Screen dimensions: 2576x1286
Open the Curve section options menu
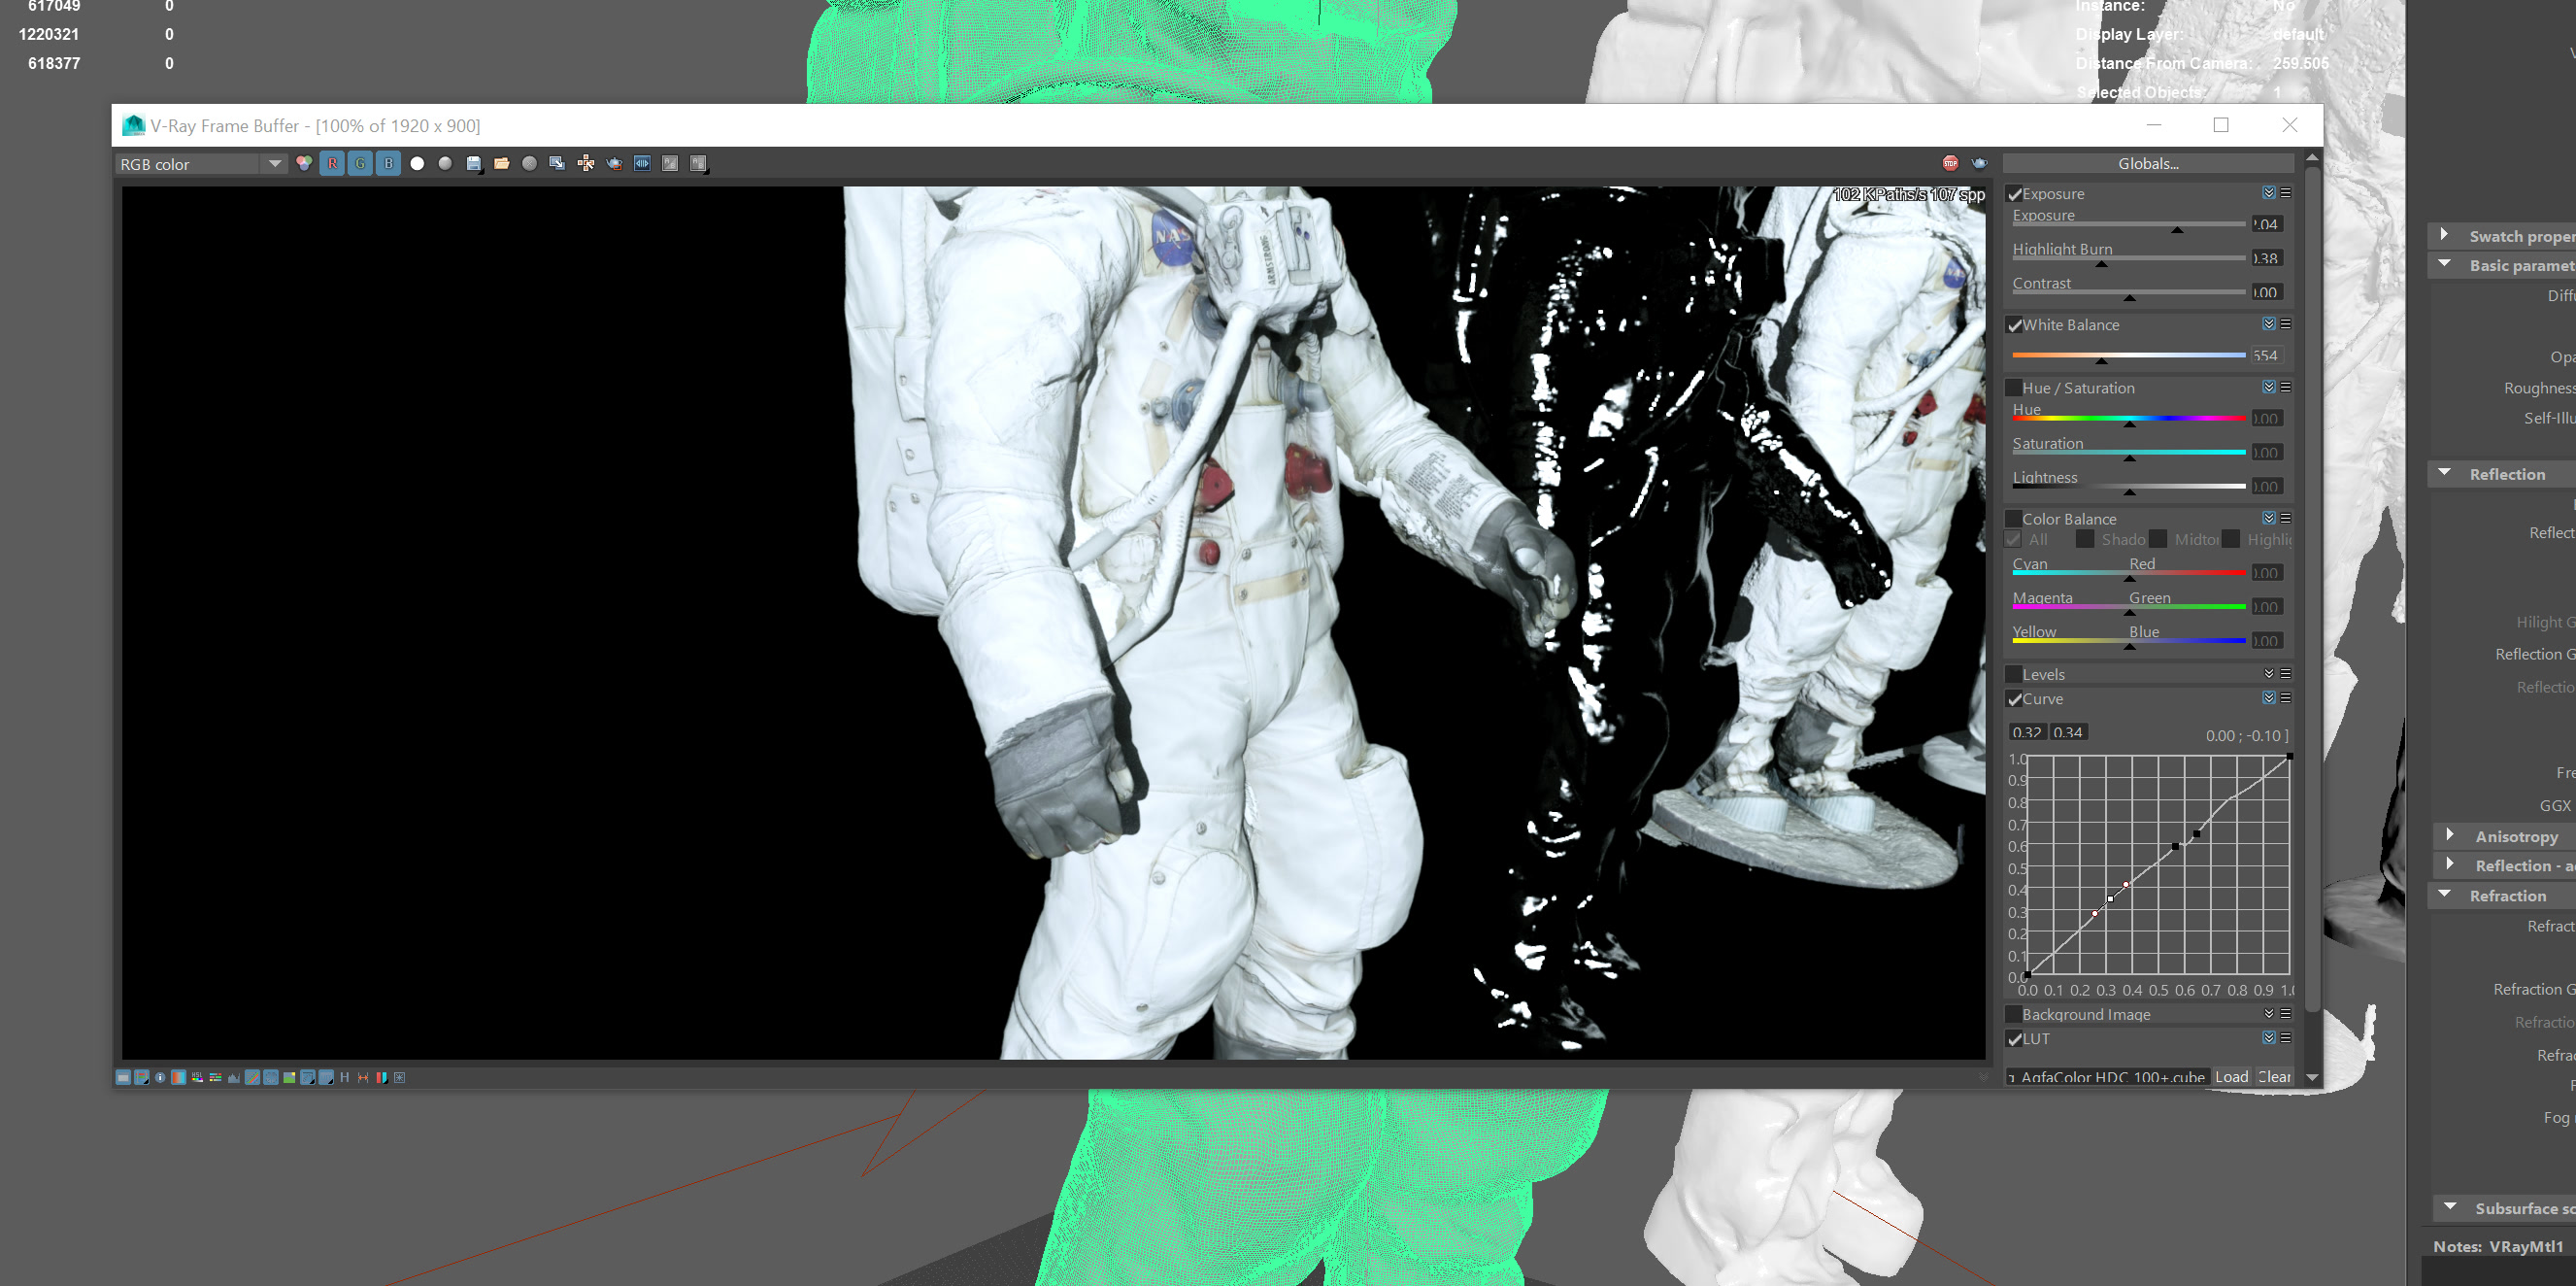2286,698
